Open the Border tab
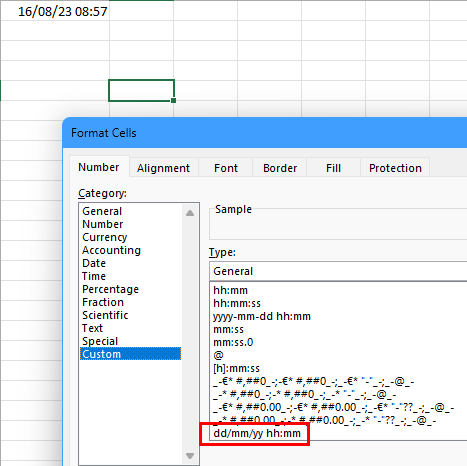 (x=280, y=168)
